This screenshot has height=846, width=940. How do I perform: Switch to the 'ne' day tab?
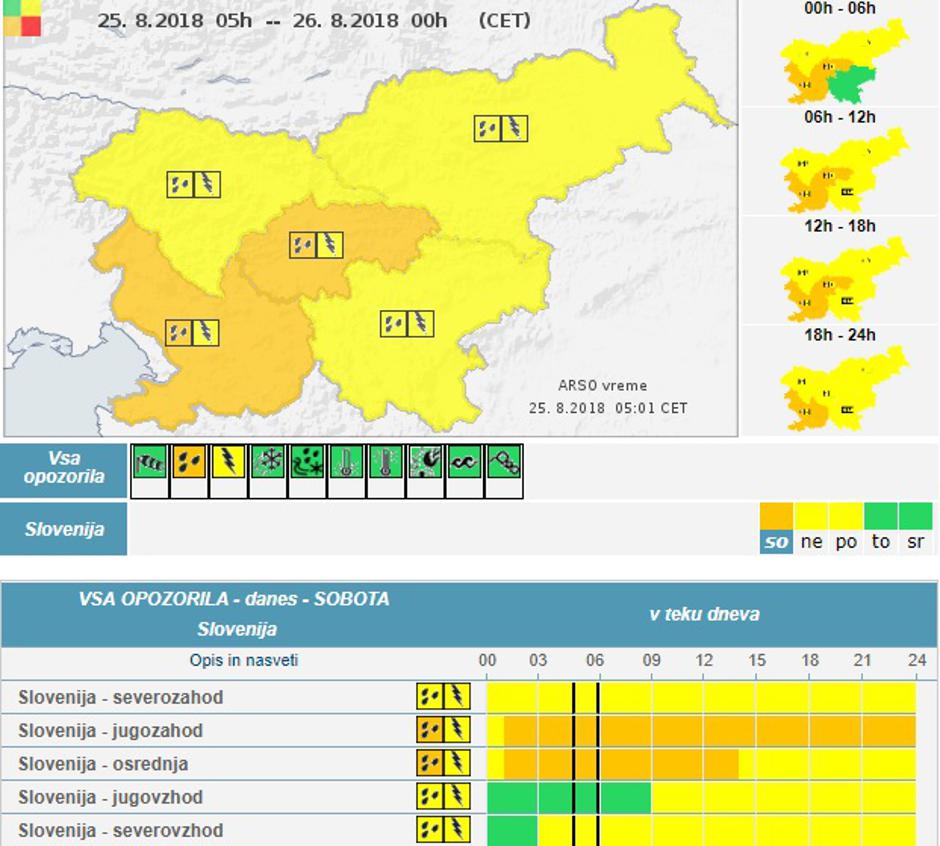click(811, 541)
